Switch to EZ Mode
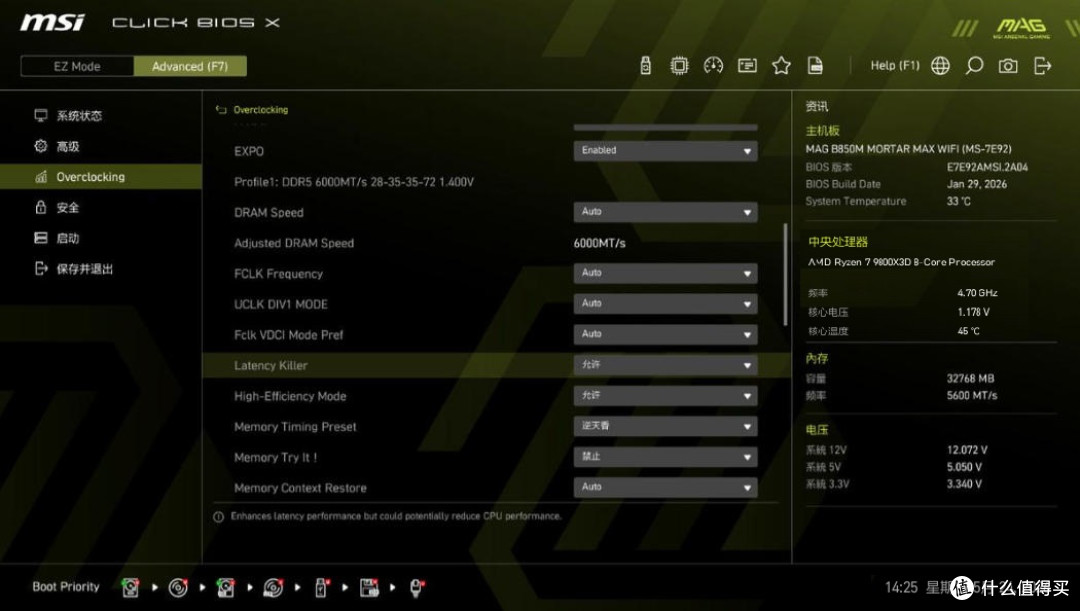The height and width of the screenshot is (611, 1080). point(77,66)
